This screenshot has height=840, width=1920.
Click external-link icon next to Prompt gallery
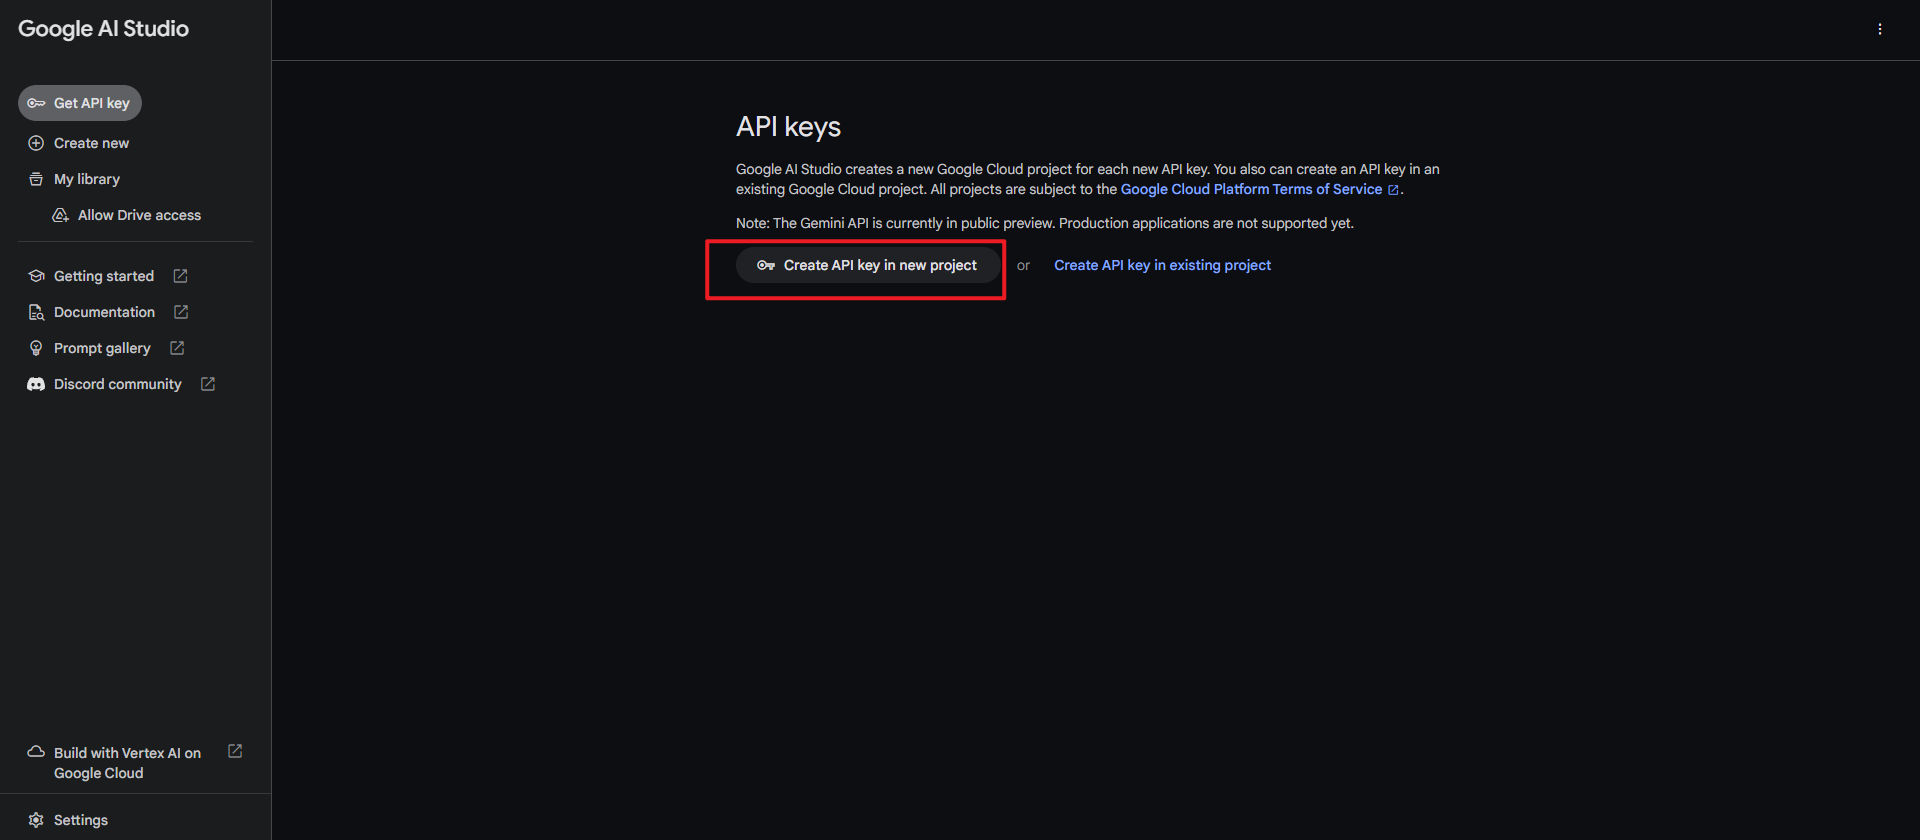[x=177, y=348]
